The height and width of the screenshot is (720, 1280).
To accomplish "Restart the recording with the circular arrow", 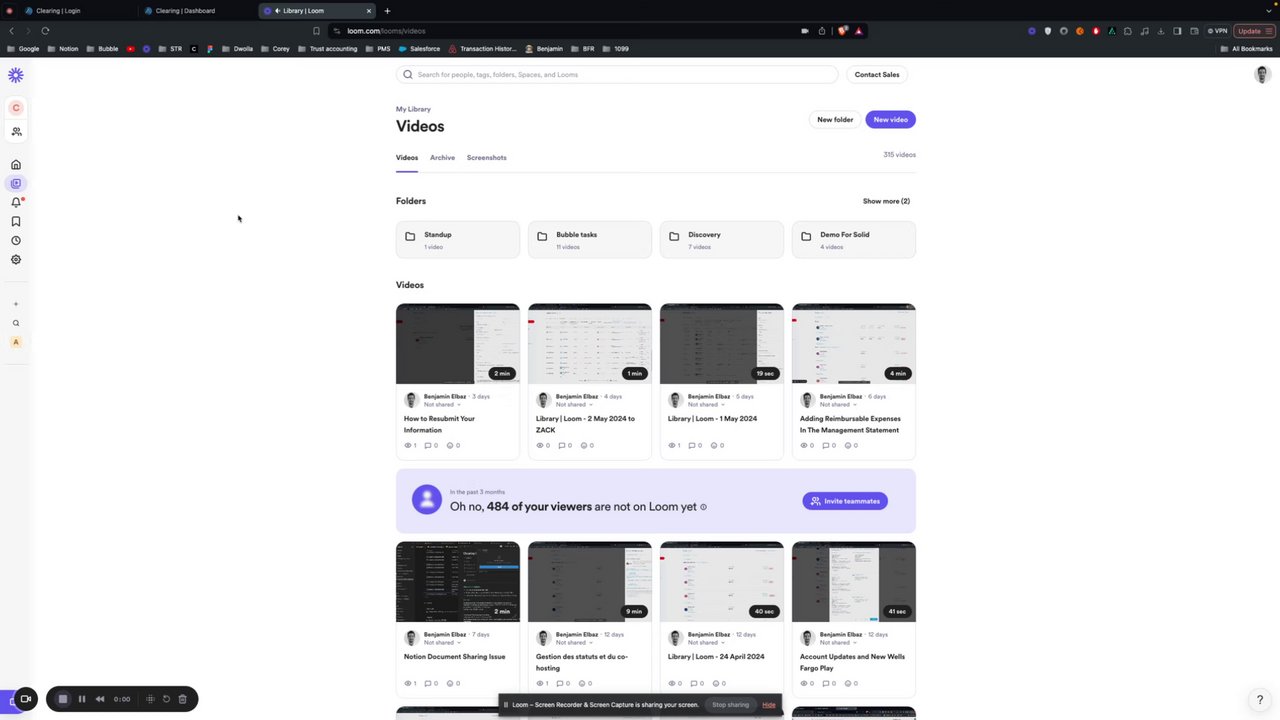I will pyautogui.click(x=166, y=699).
